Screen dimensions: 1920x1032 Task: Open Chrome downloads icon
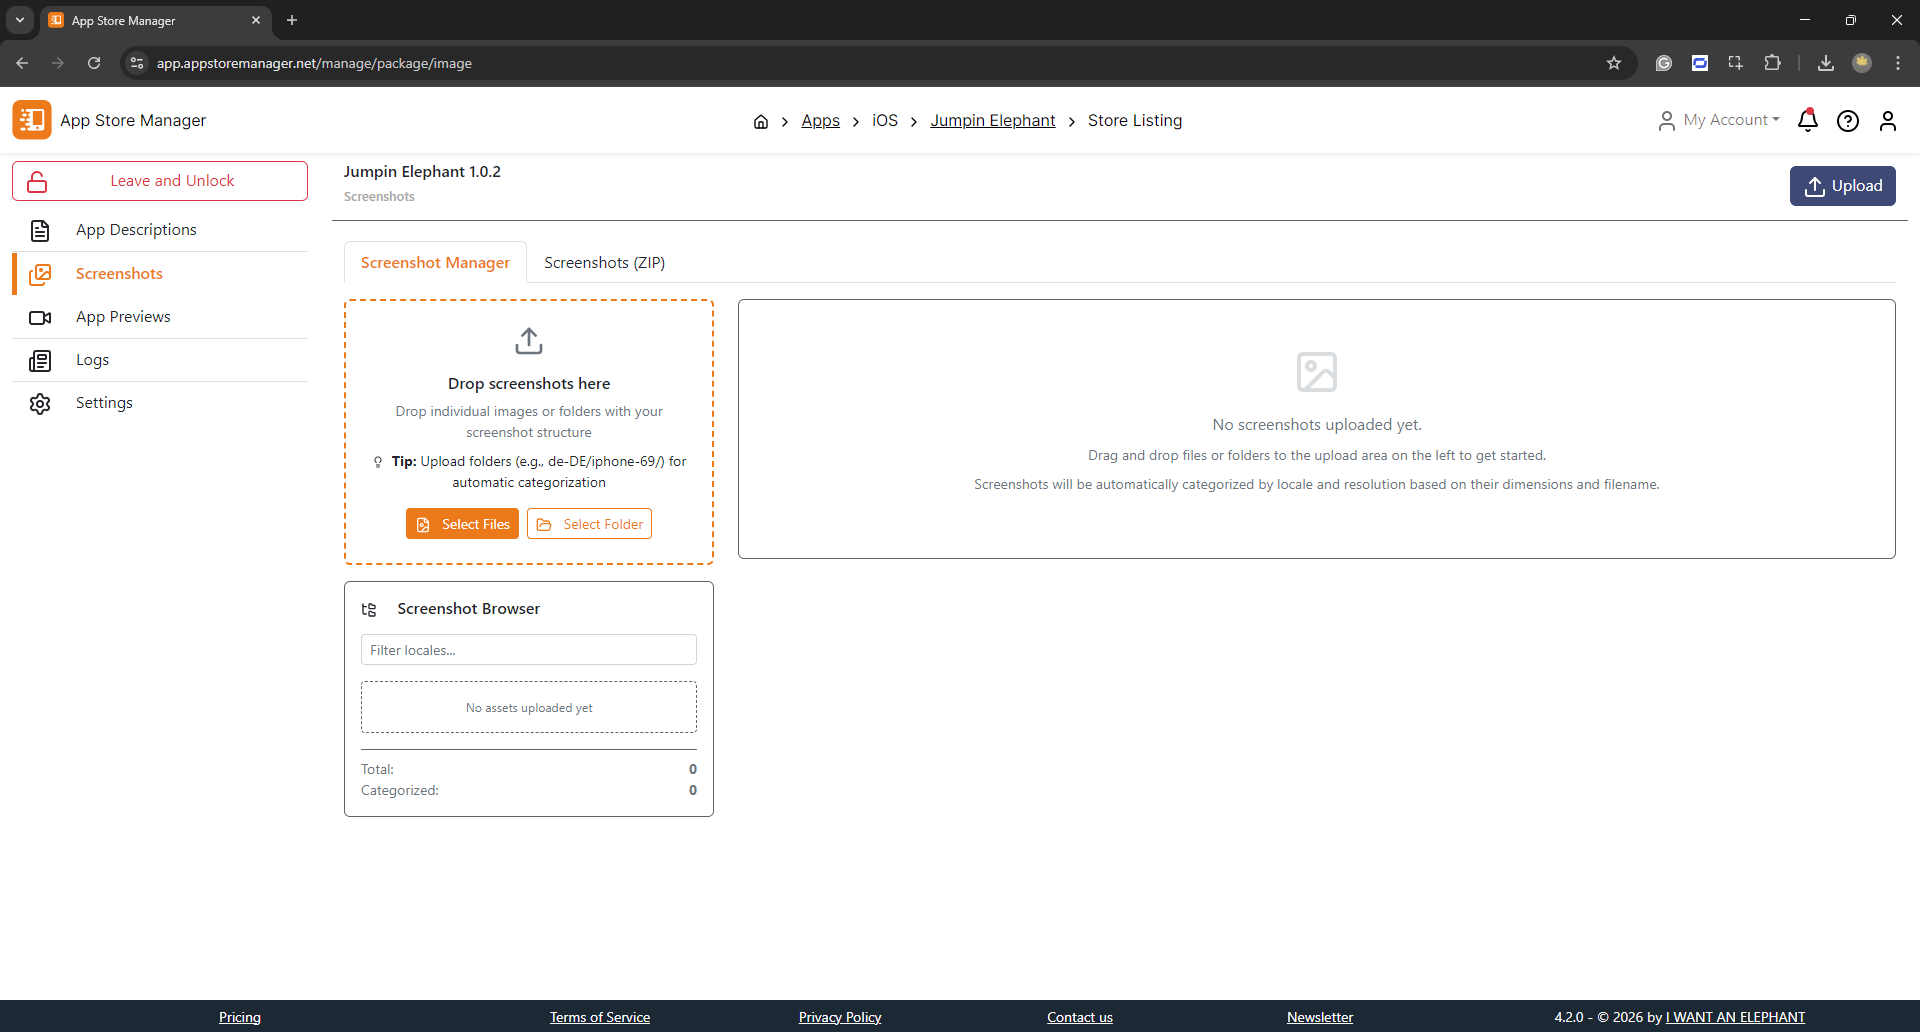tap(1825, 63)
